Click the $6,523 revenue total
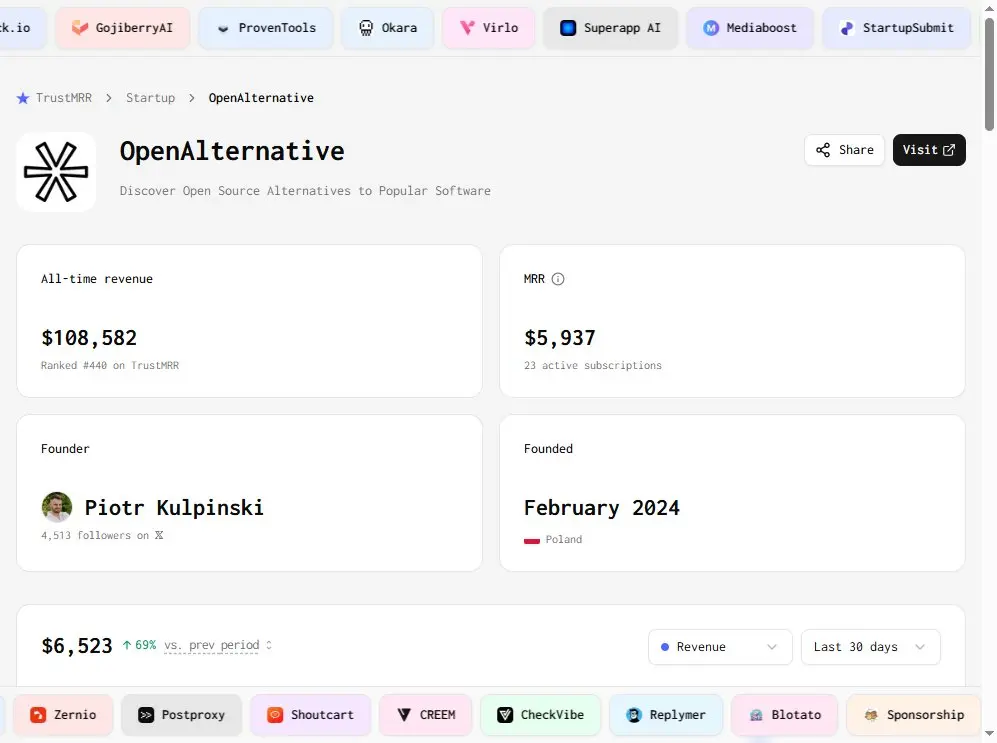 77,646
